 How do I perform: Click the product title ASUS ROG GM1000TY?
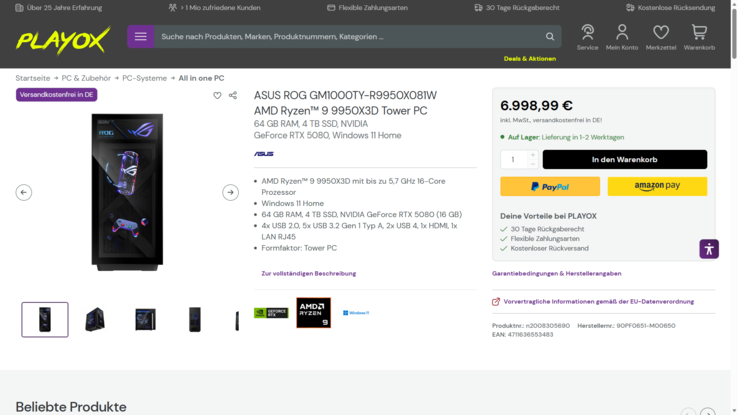pos(345,103)
